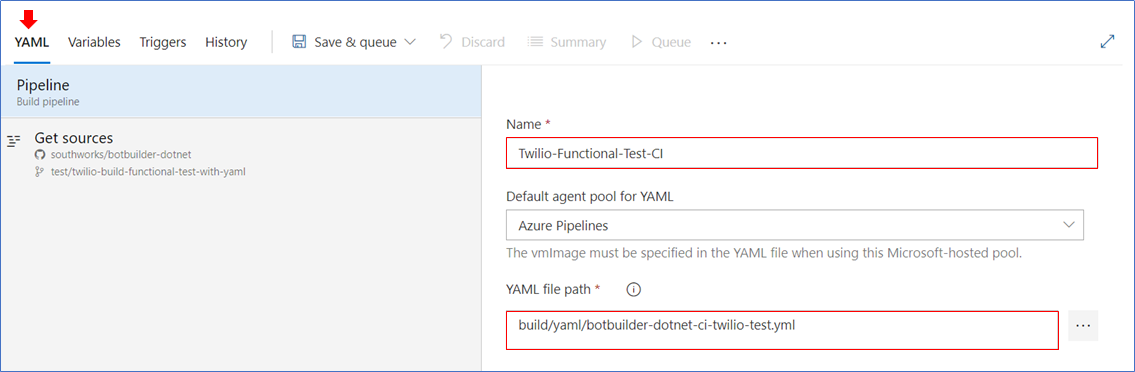
Task: Select the YAML tab
Action: point(32,42)
